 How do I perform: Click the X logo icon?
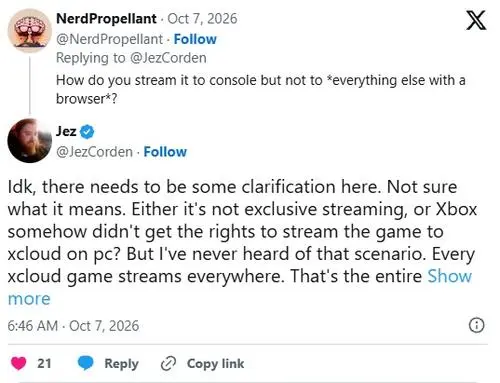(x=476, y=20)
